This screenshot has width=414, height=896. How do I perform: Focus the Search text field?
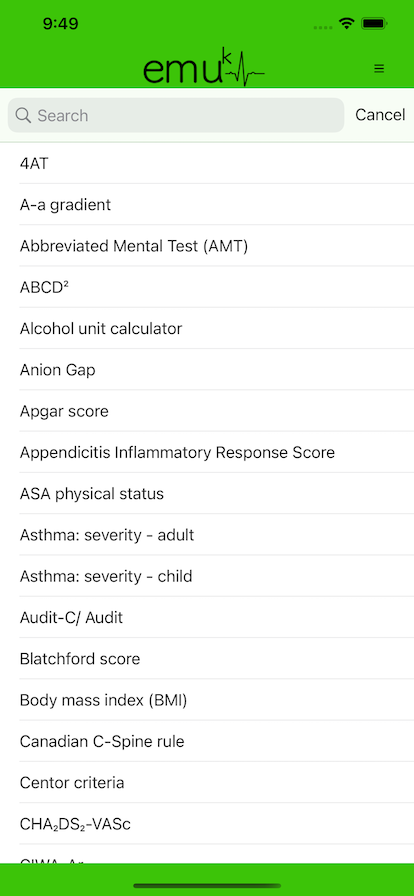click(176, 115)
